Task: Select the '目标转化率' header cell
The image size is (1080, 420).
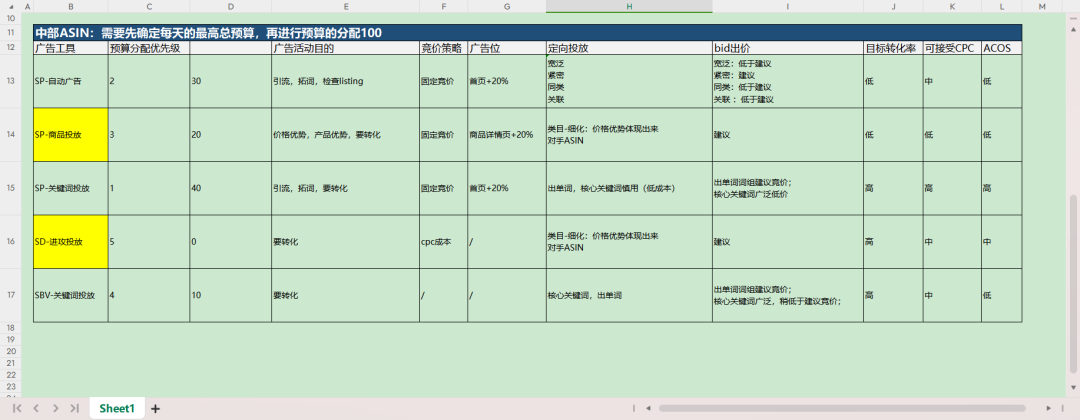Action: (893, 48)
